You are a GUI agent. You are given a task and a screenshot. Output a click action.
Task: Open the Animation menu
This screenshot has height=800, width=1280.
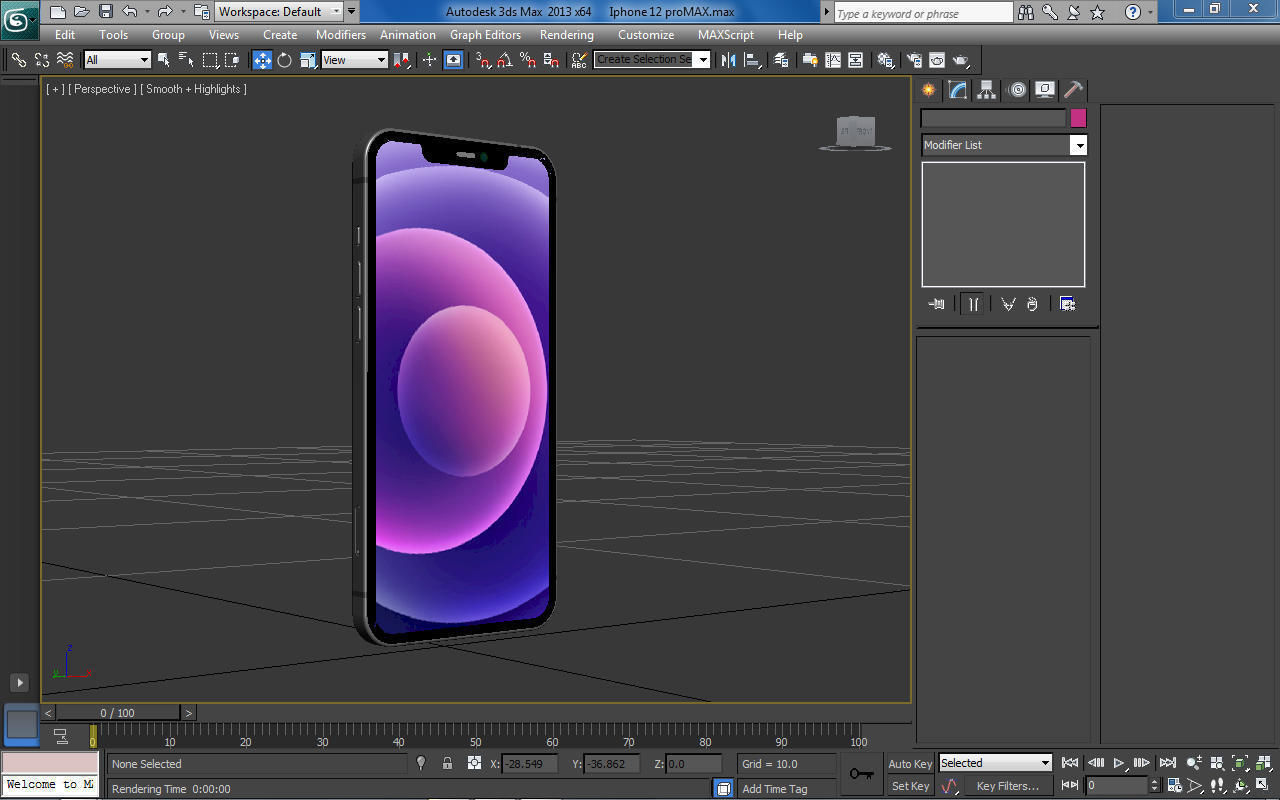click(x=408, y=35)
